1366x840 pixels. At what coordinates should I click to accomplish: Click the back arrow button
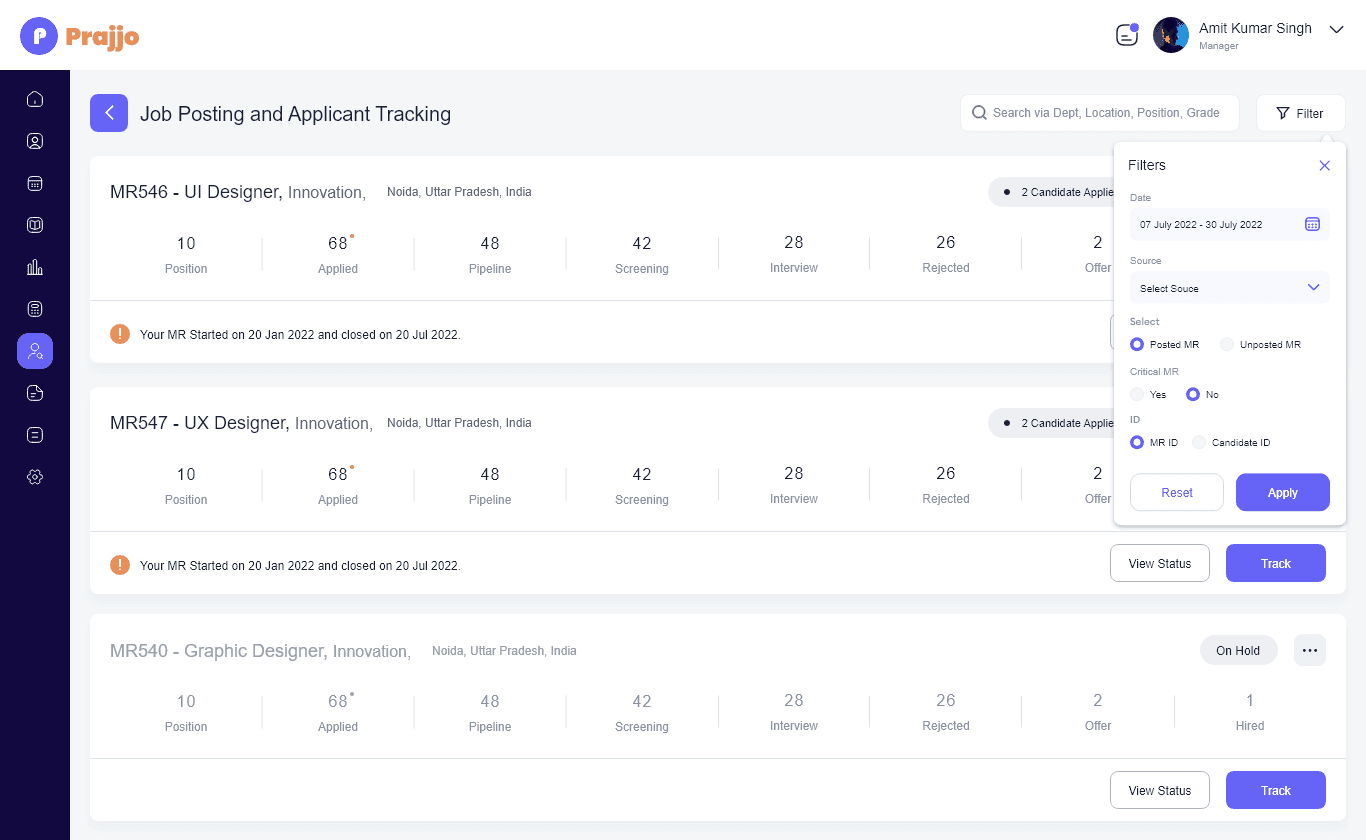point(109,113)
